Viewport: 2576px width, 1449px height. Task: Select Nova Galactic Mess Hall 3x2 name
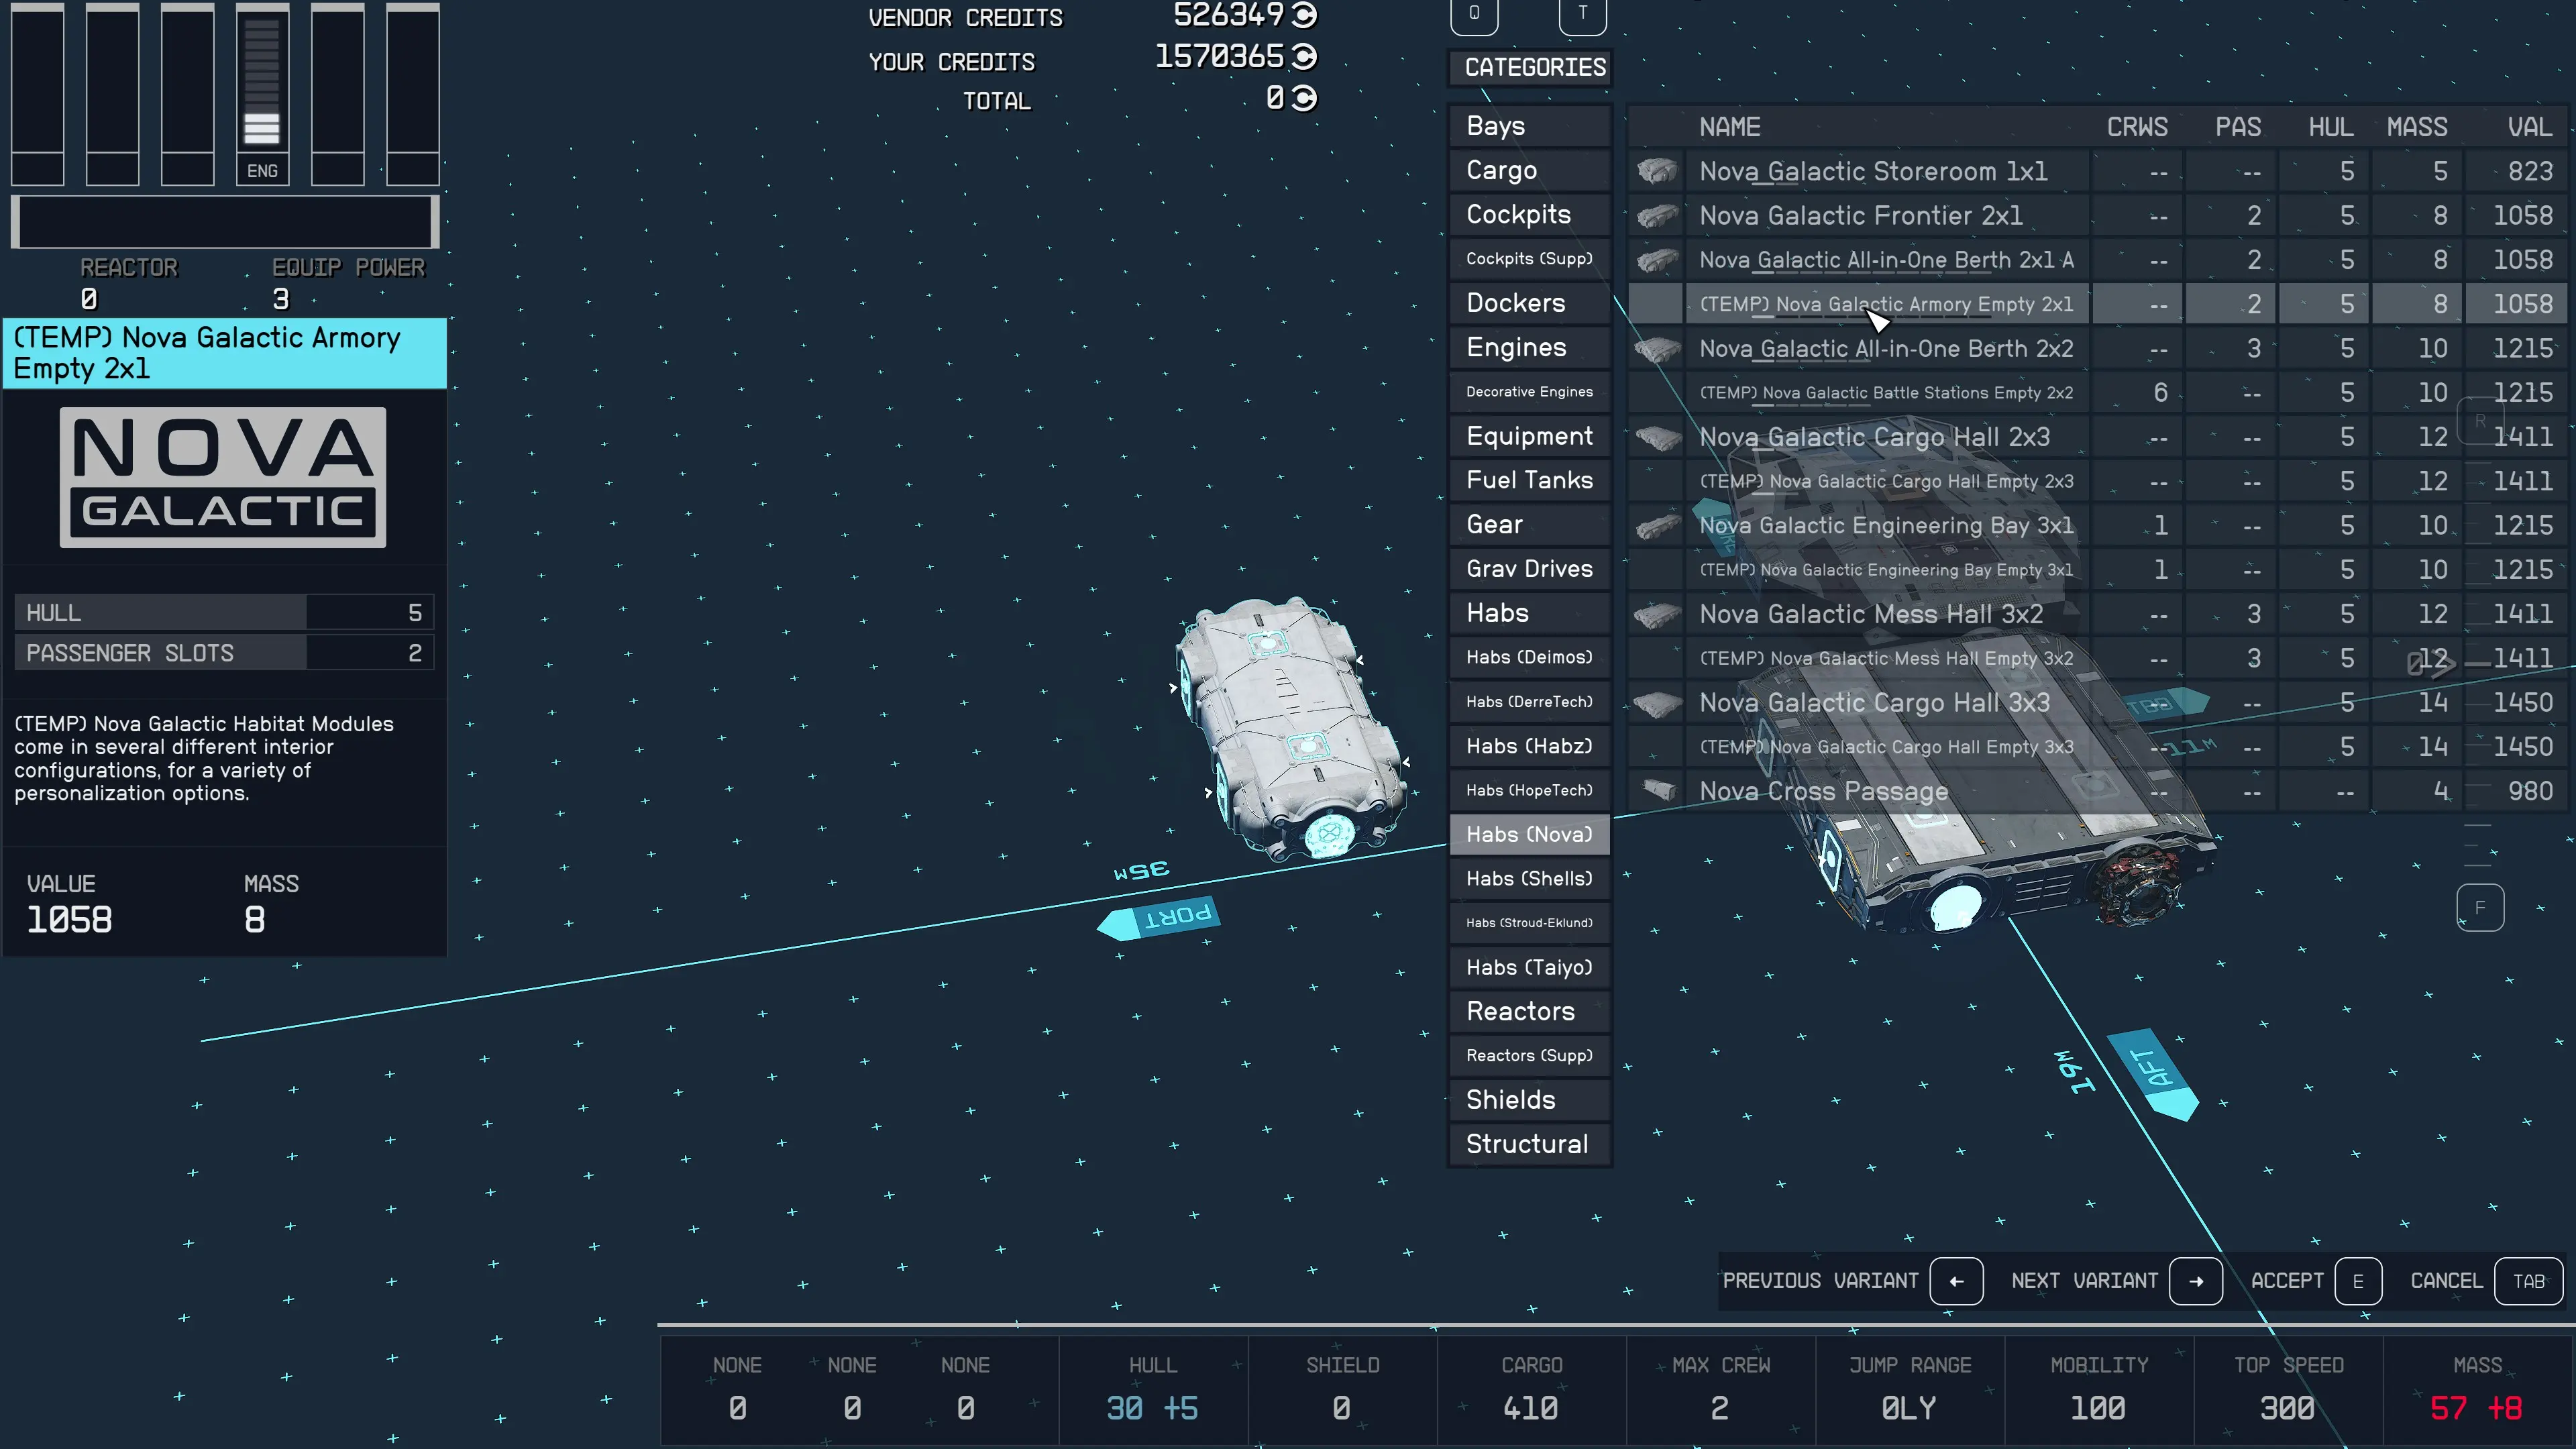[x=1871, y=614]
